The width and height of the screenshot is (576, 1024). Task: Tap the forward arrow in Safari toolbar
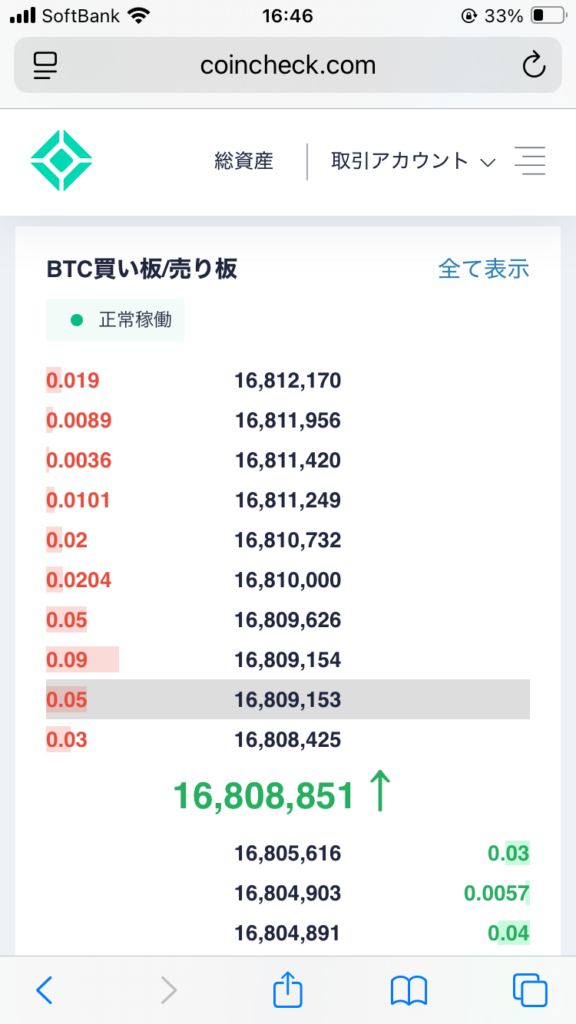click(168, 990)
